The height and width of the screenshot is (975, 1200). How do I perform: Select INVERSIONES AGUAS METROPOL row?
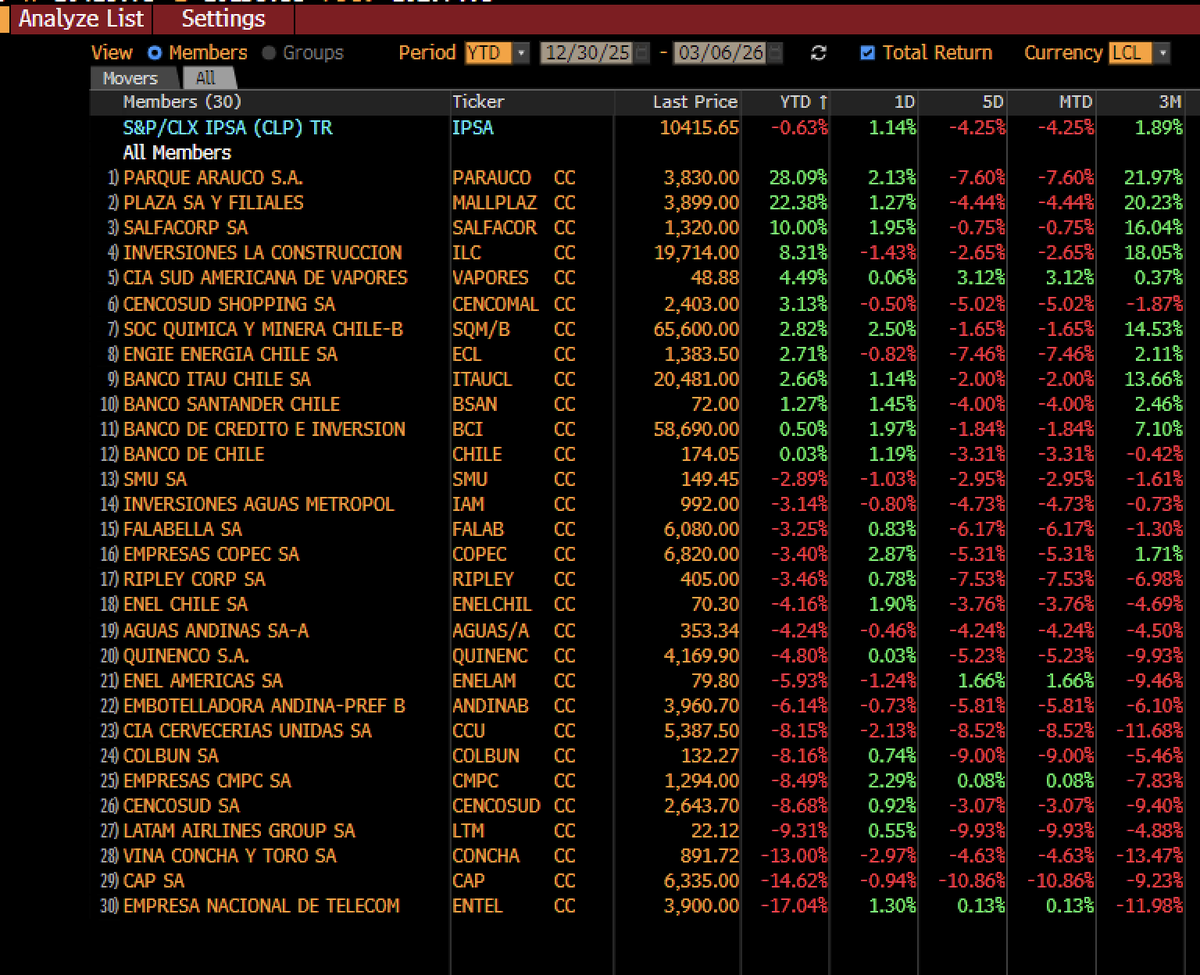coord(638,504)
